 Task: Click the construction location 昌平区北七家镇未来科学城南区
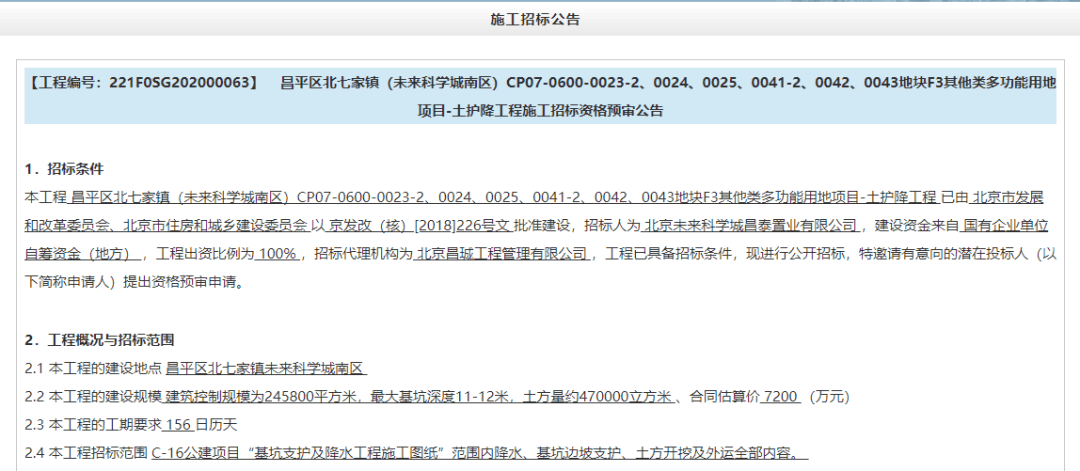point(264,368)
